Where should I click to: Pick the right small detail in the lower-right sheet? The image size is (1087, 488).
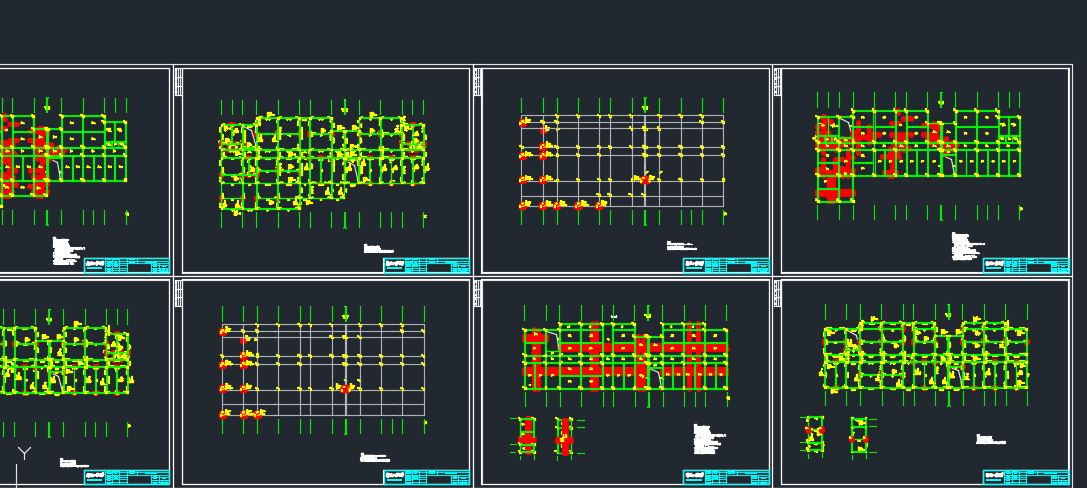pos(860,435)
